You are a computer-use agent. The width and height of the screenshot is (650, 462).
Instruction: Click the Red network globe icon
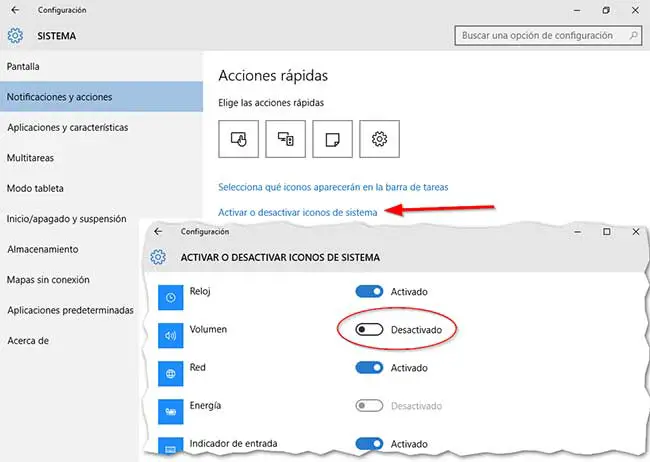coord(171,371)
